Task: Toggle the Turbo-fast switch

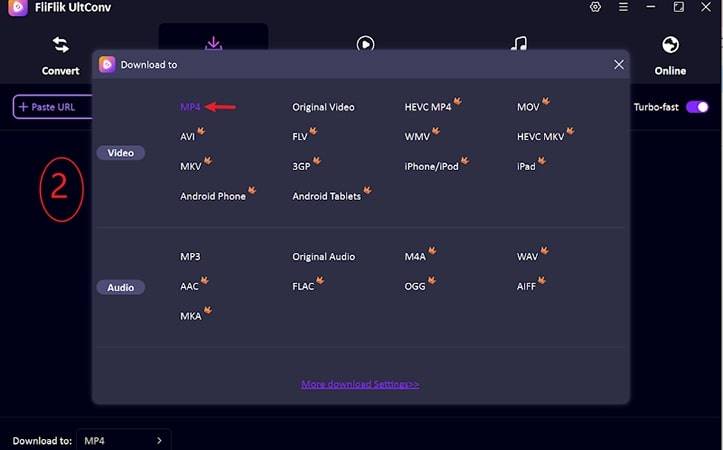Action: 697,107
